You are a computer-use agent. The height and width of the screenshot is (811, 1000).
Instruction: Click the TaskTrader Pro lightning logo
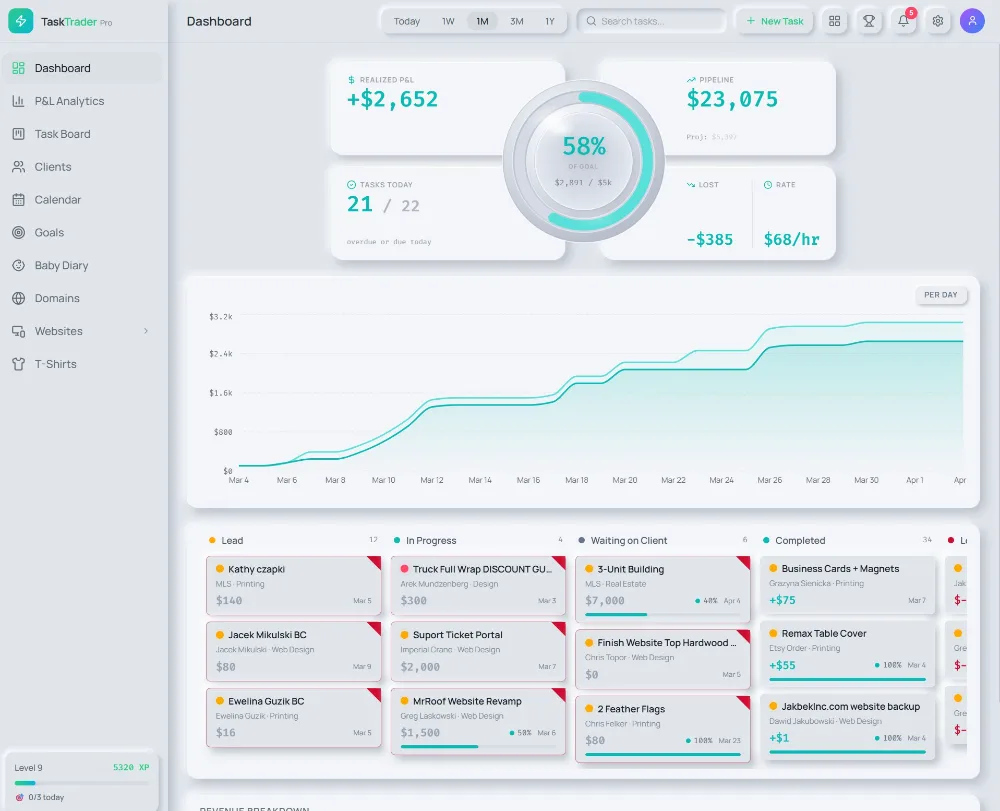21,21
